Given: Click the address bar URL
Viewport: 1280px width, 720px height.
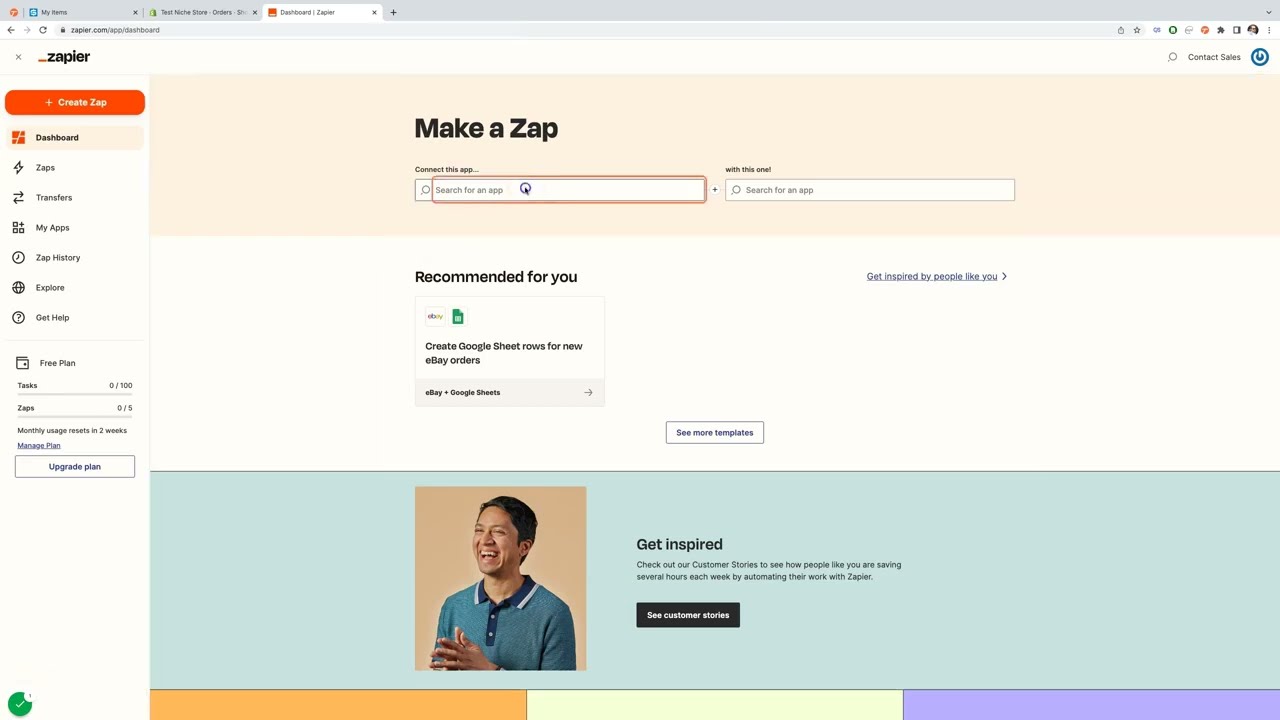Looking at the screenshot, I should click(115, 30).
